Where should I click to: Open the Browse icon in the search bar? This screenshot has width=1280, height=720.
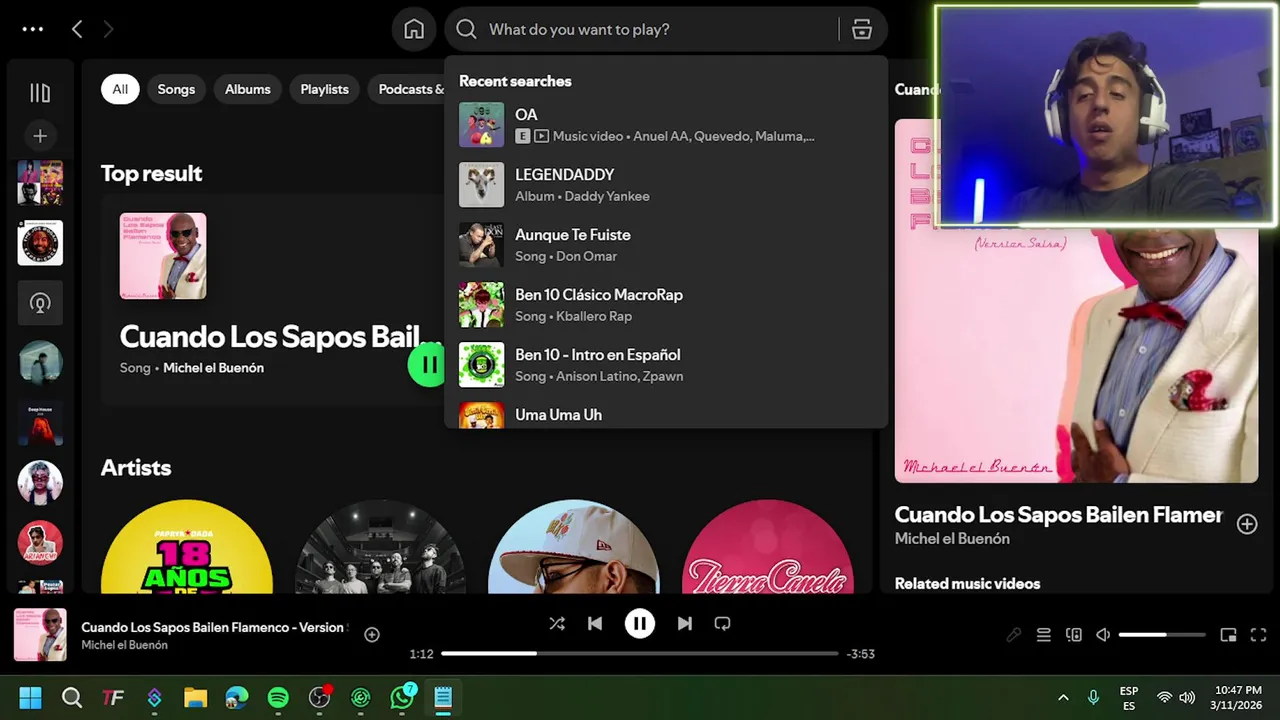[862, 29]
